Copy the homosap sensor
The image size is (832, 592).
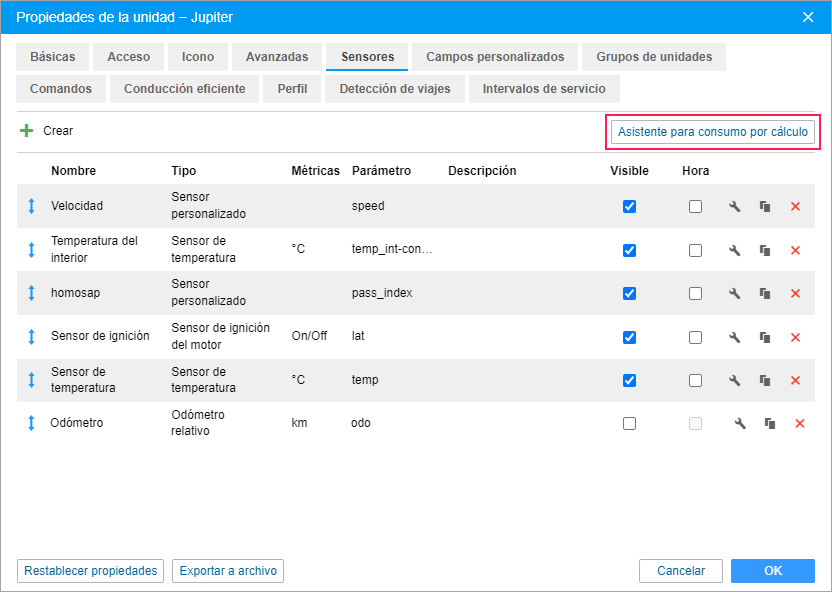(x=765, y=294)
